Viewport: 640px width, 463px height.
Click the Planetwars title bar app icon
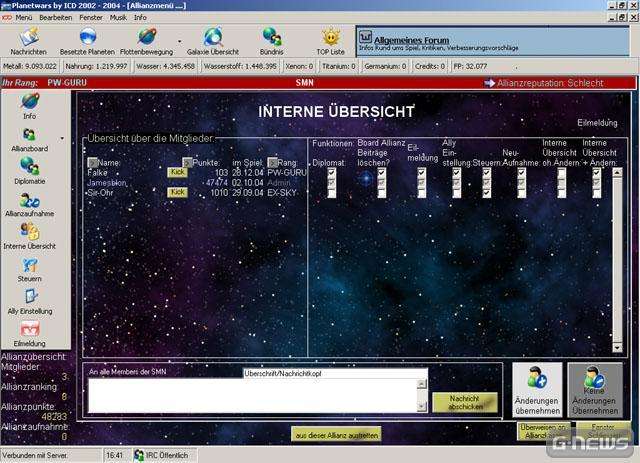click(x=6, y=6)
